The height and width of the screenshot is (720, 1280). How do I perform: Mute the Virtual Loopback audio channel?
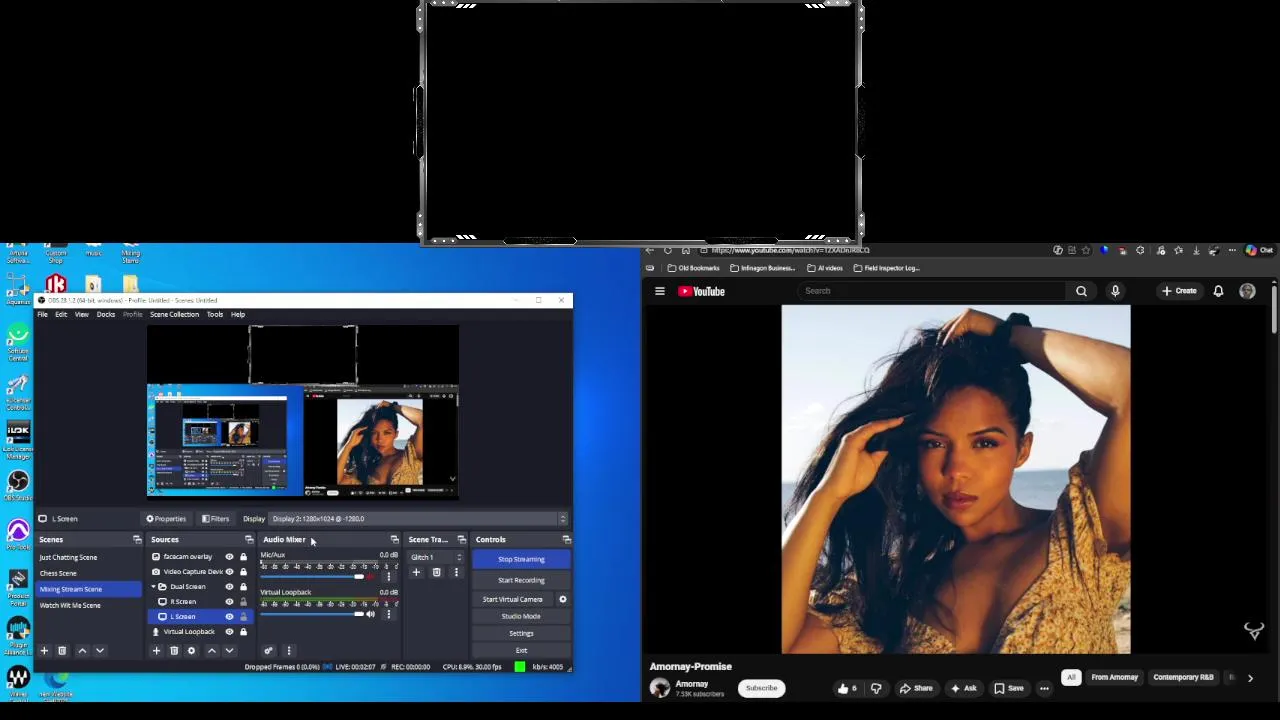click(x=371, y=614)
